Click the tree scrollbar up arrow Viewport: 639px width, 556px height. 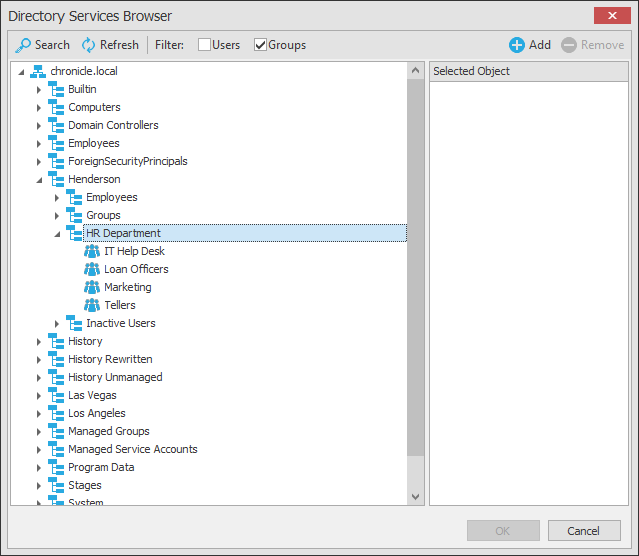[x=415, y=71]
